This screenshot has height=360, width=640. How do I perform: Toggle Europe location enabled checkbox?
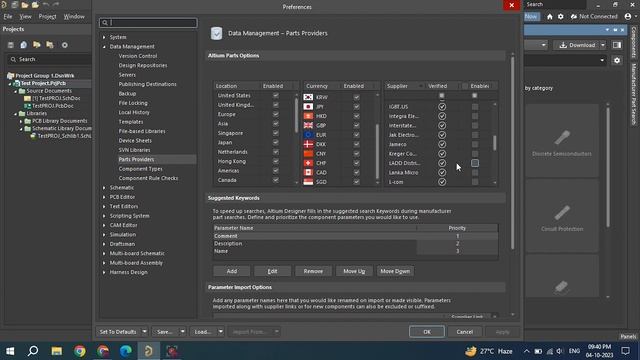[x=276, y=114]
